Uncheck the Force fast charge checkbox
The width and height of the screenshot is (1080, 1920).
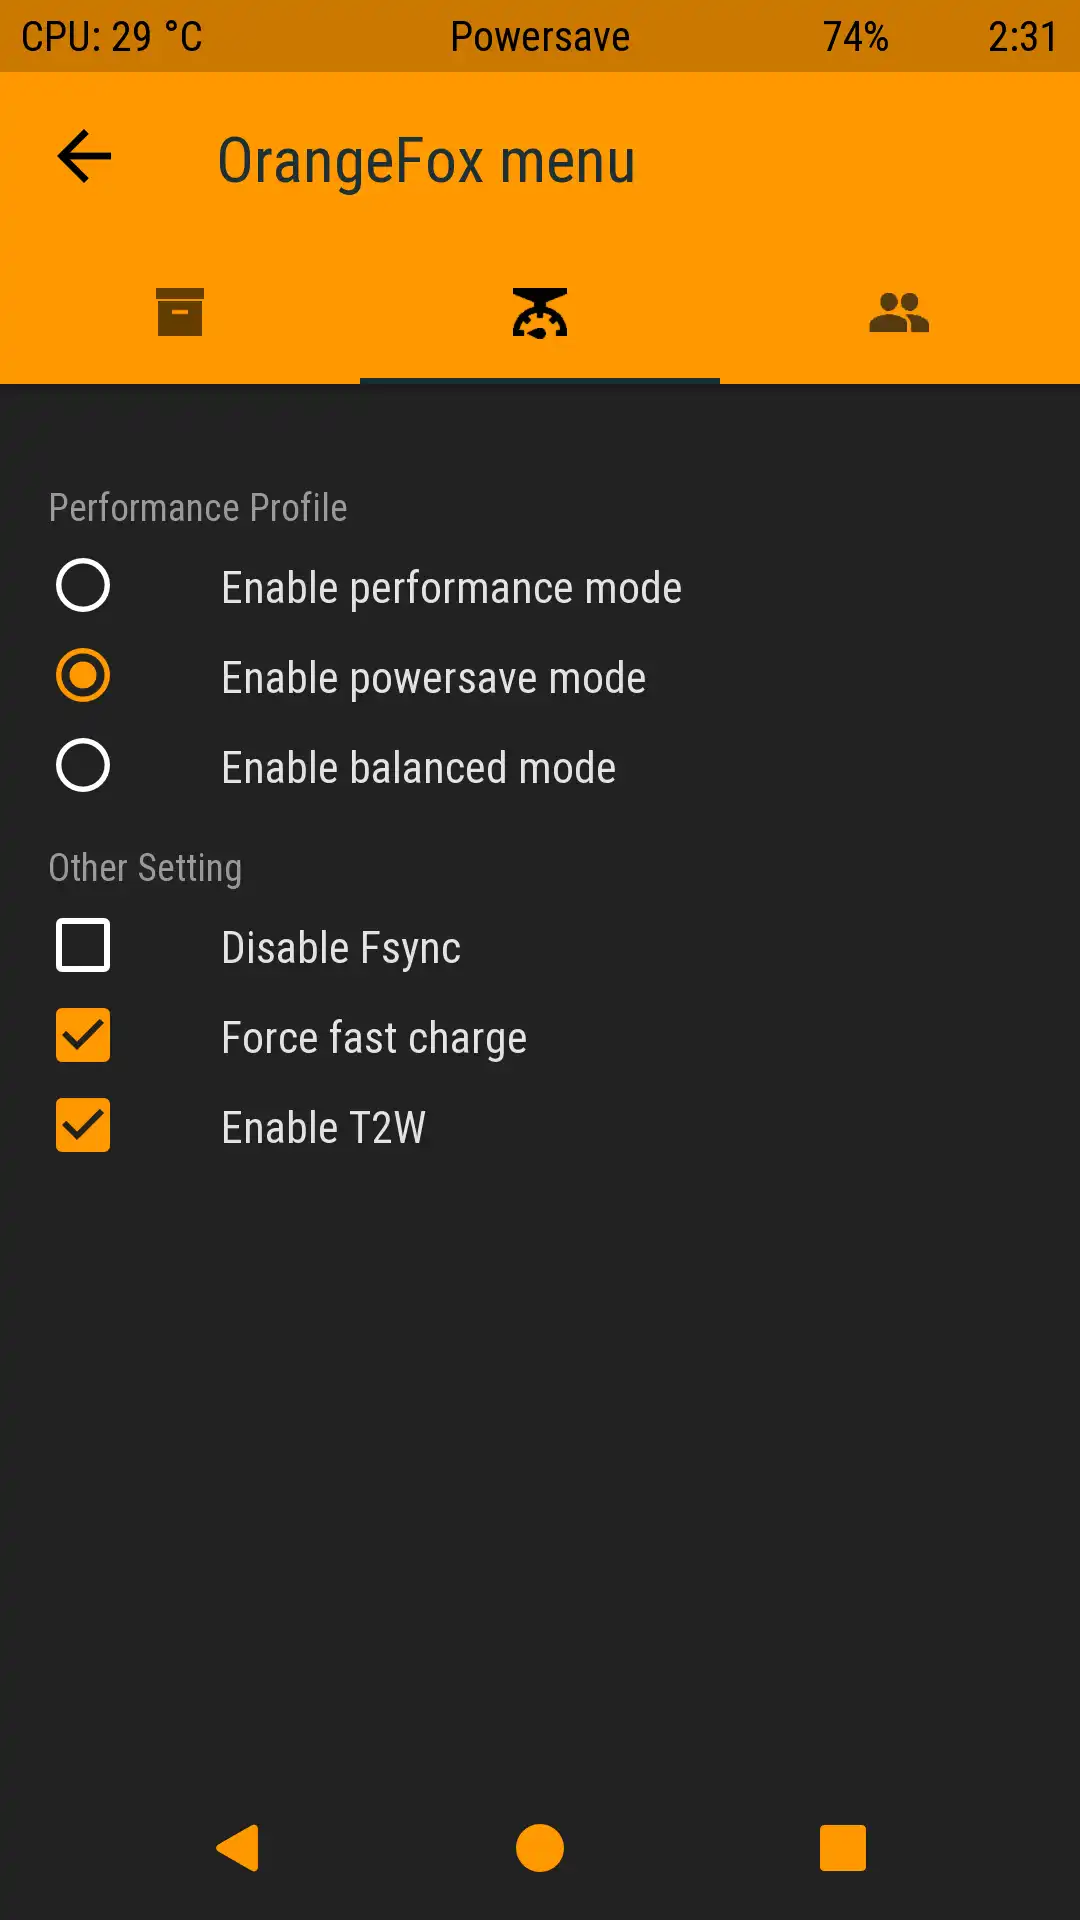pyautogui.click(x=83, y=1036)
